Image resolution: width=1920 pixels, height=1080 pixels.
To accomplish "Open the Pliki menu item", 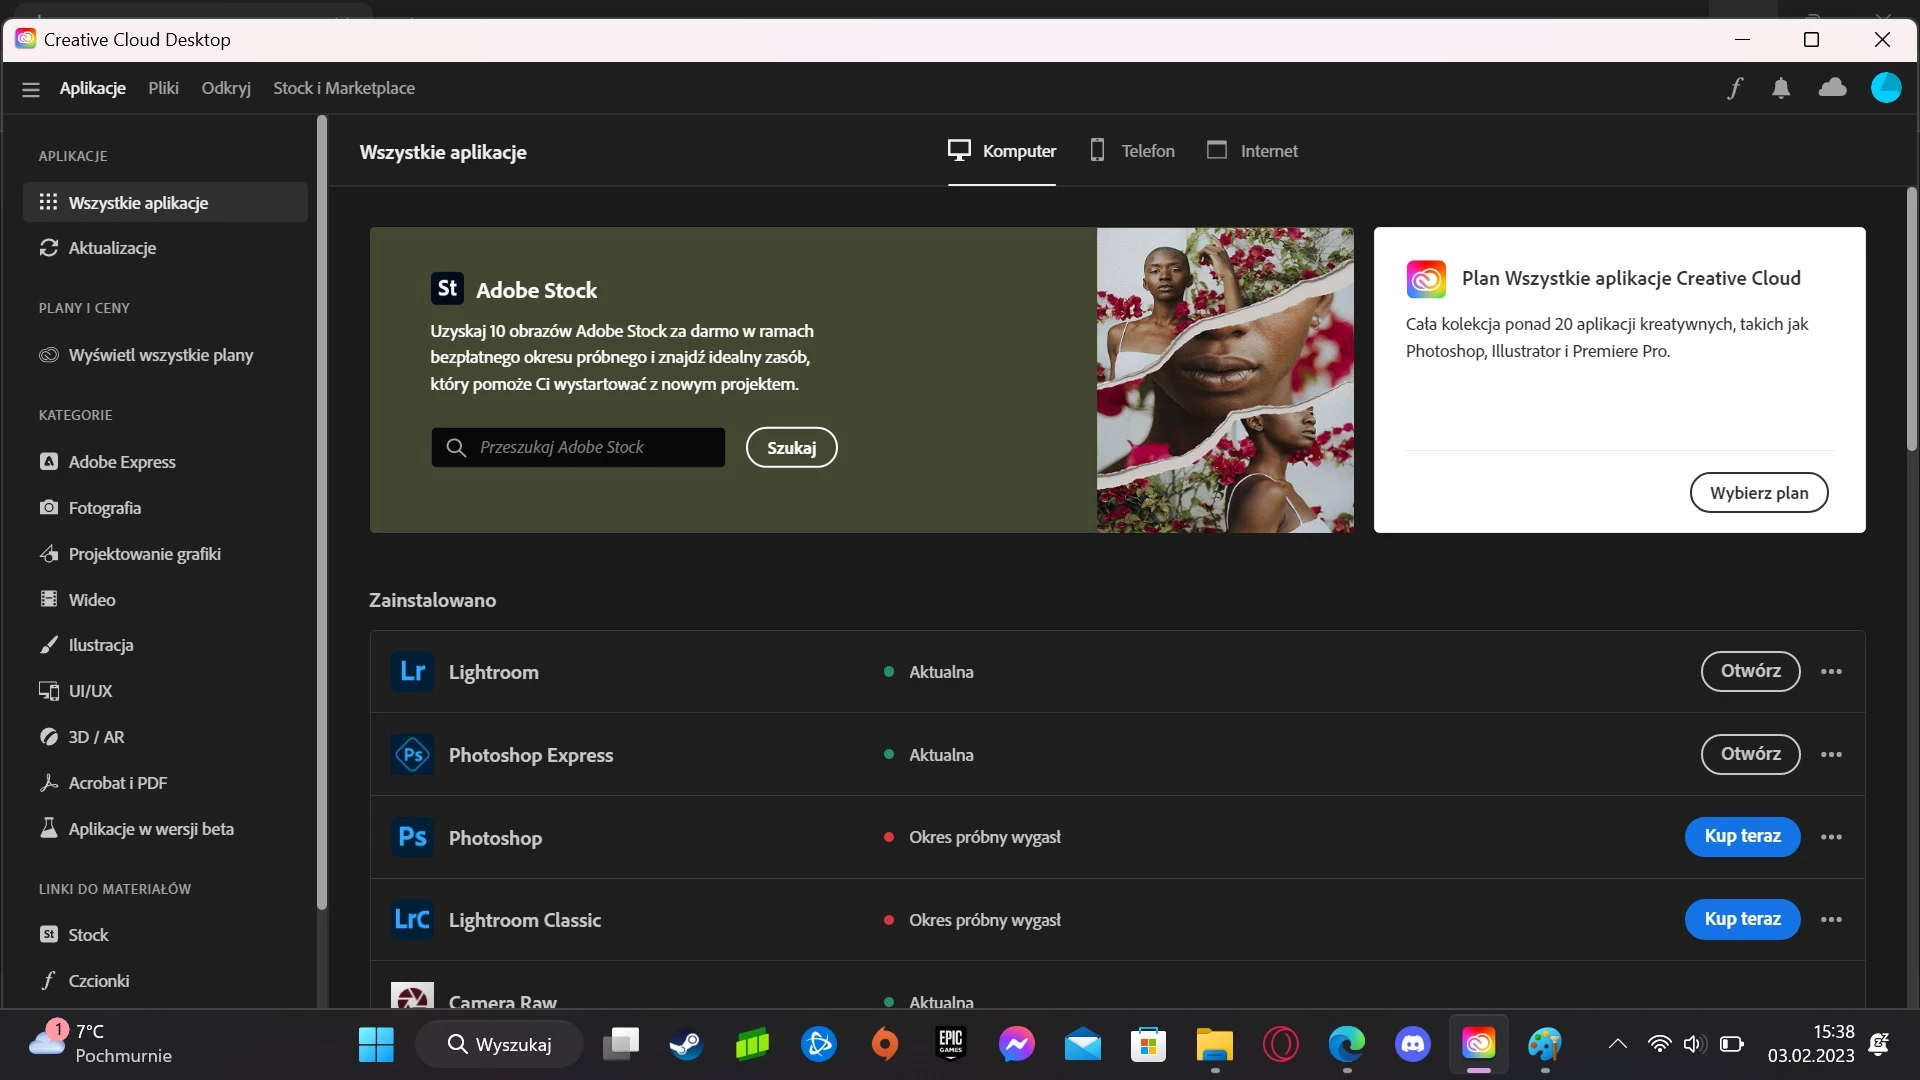I will pos(163,88).
